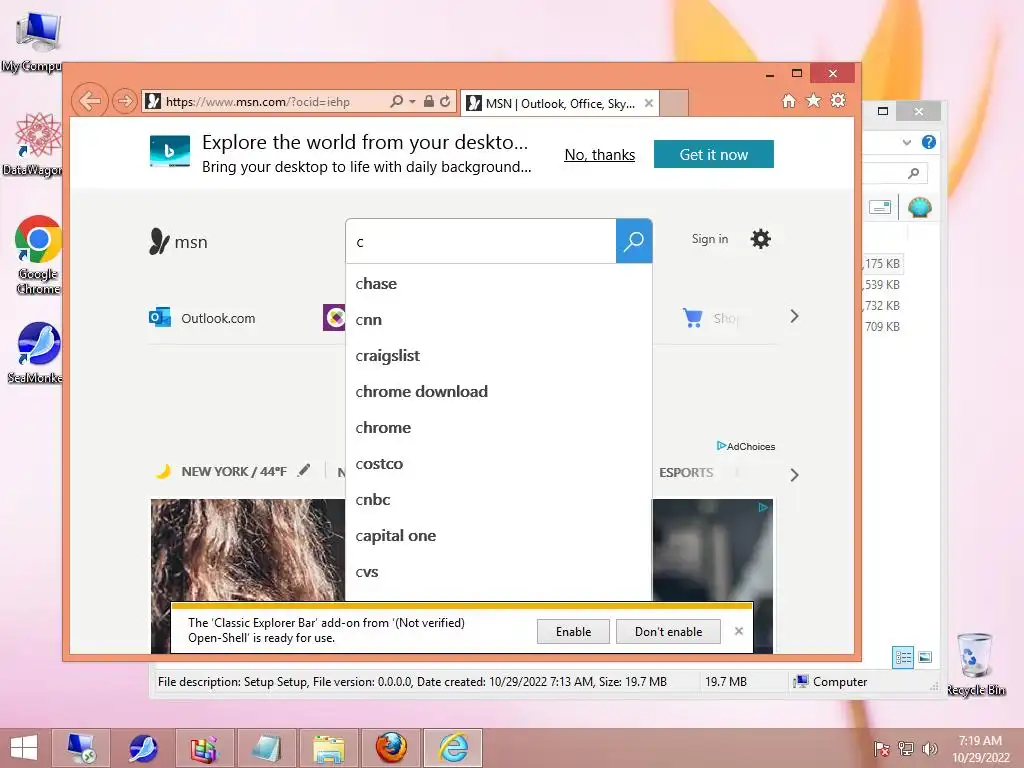Viewport: 1024px width, 768px height.
Task: Click the Bing desktop promo image
Action: [170, 151]
